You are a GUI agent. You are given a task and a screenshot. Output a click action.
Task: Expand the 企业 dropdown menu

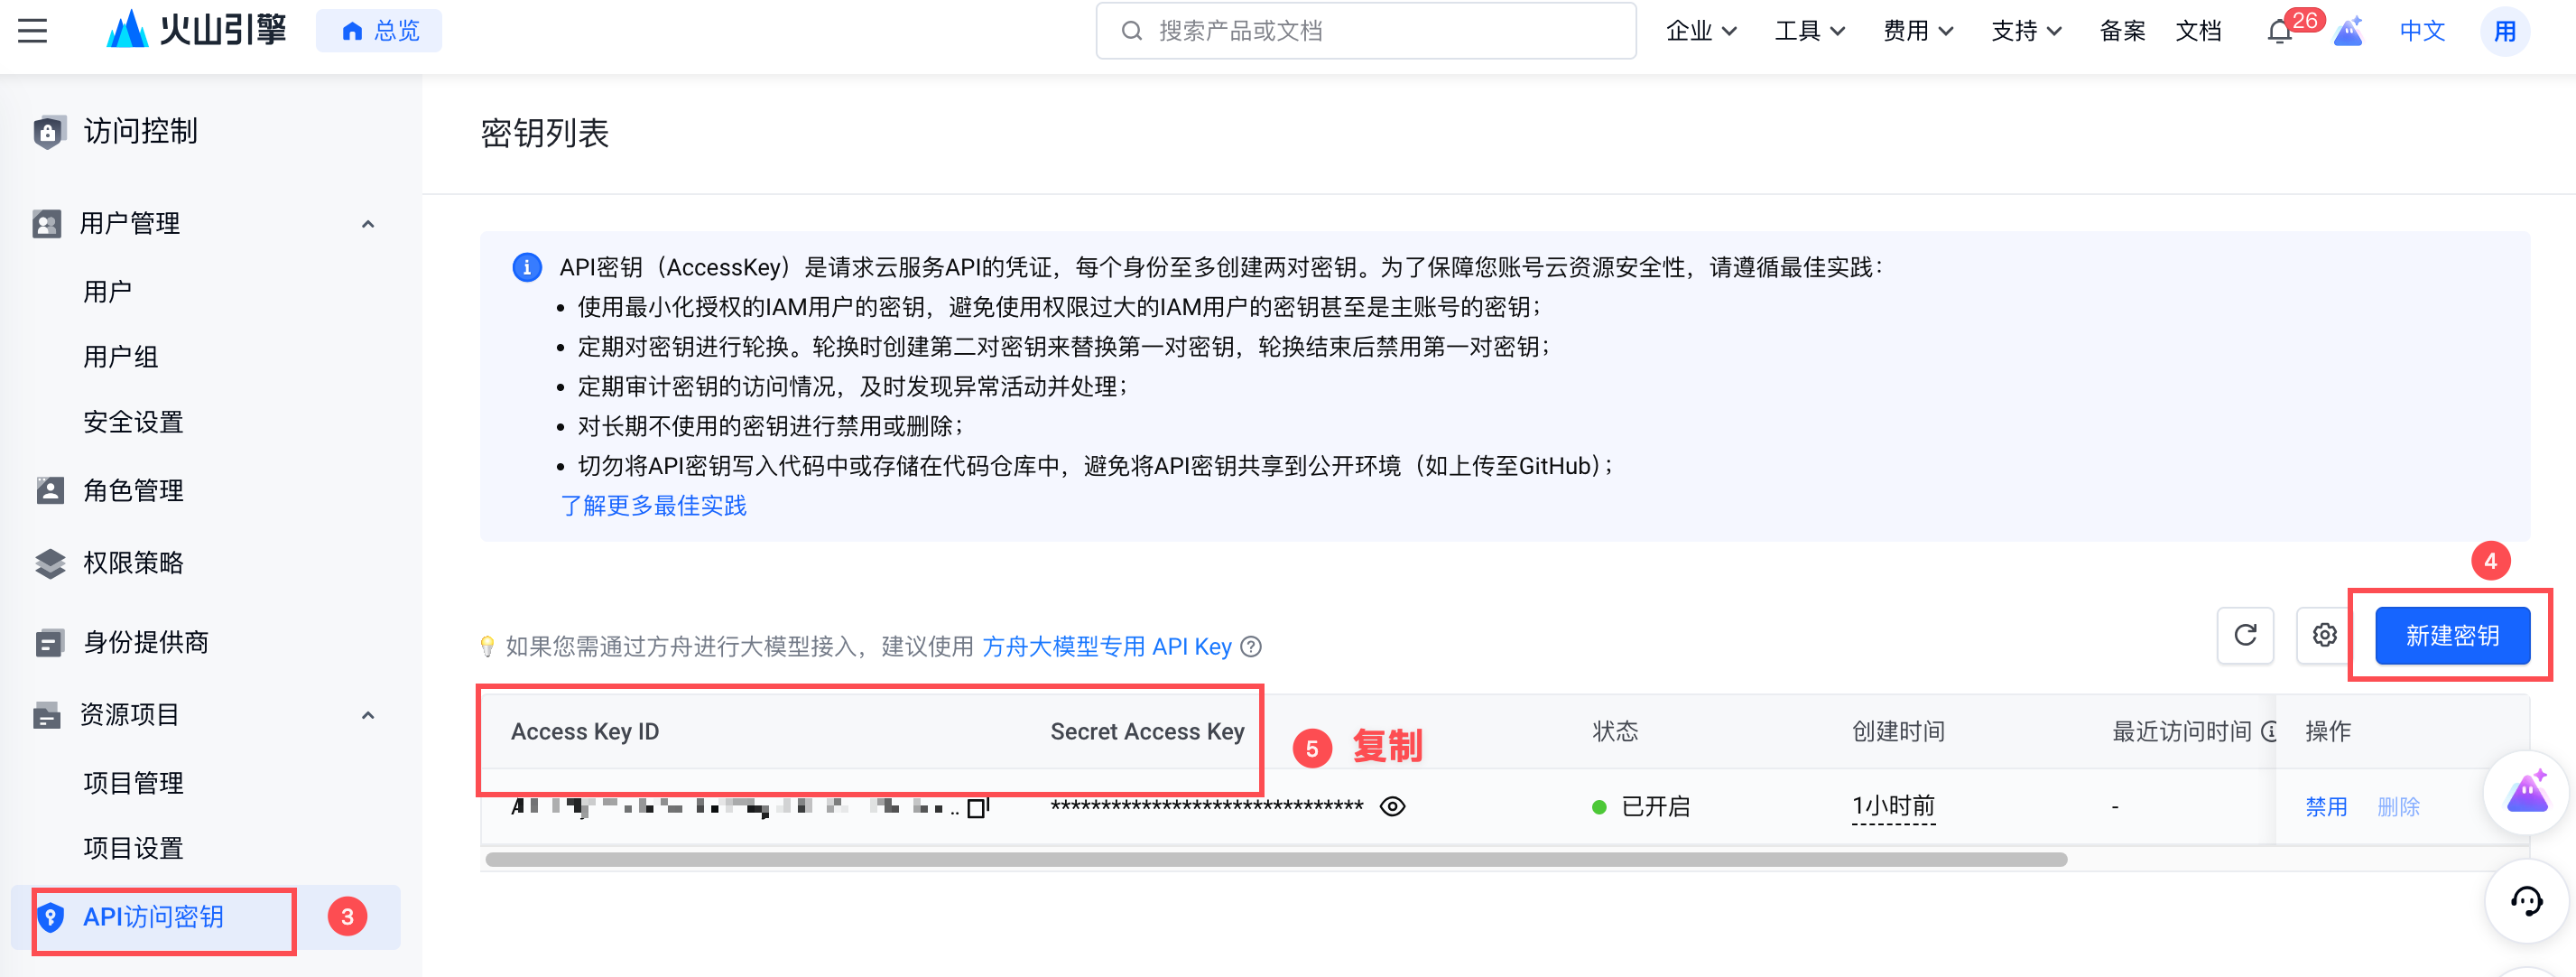1701,31
